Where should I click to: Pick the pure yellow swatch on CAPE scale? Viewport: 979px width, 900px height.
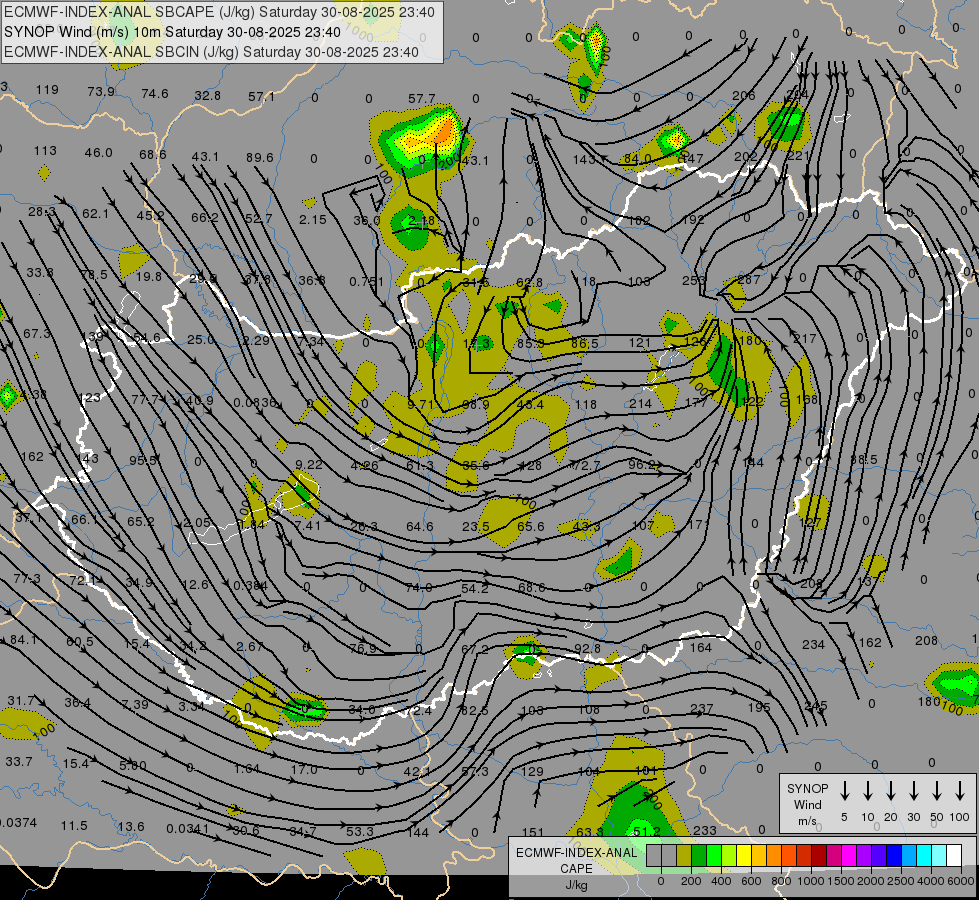coord(744,855)
